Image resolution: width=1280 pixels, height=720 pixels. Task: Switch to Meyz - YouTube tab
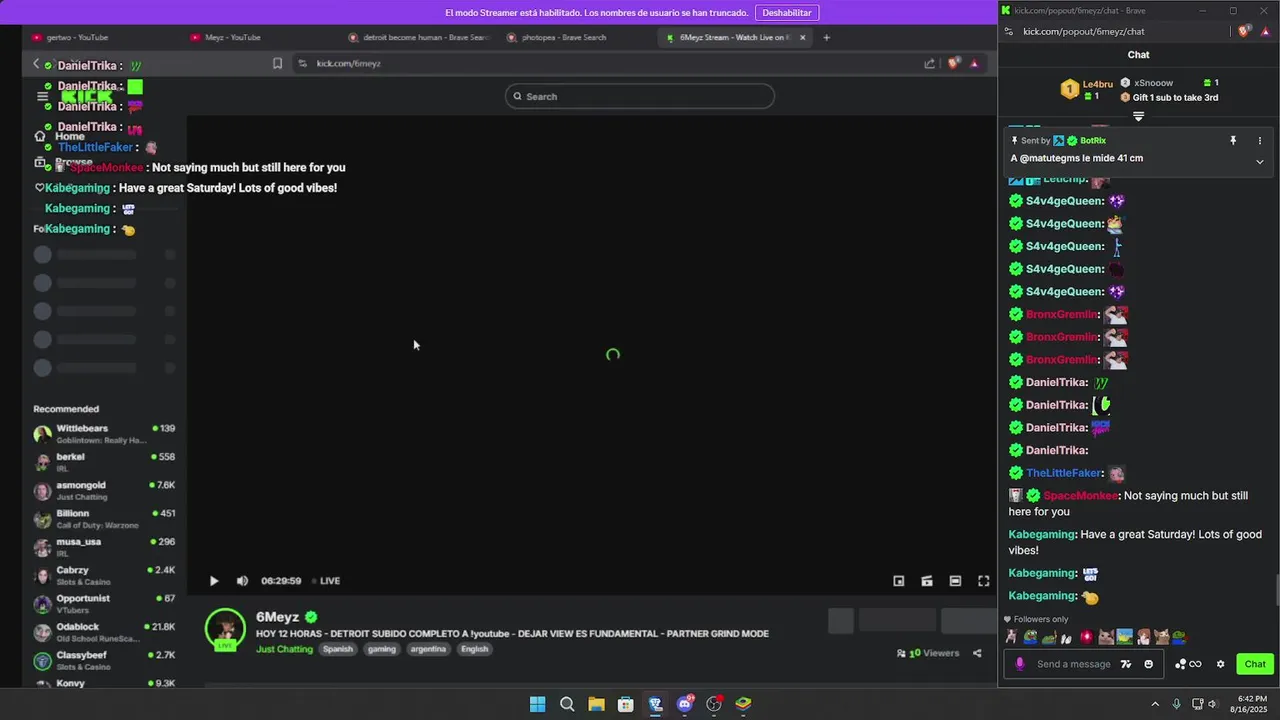pyautogui.click(x=233, y=37)
